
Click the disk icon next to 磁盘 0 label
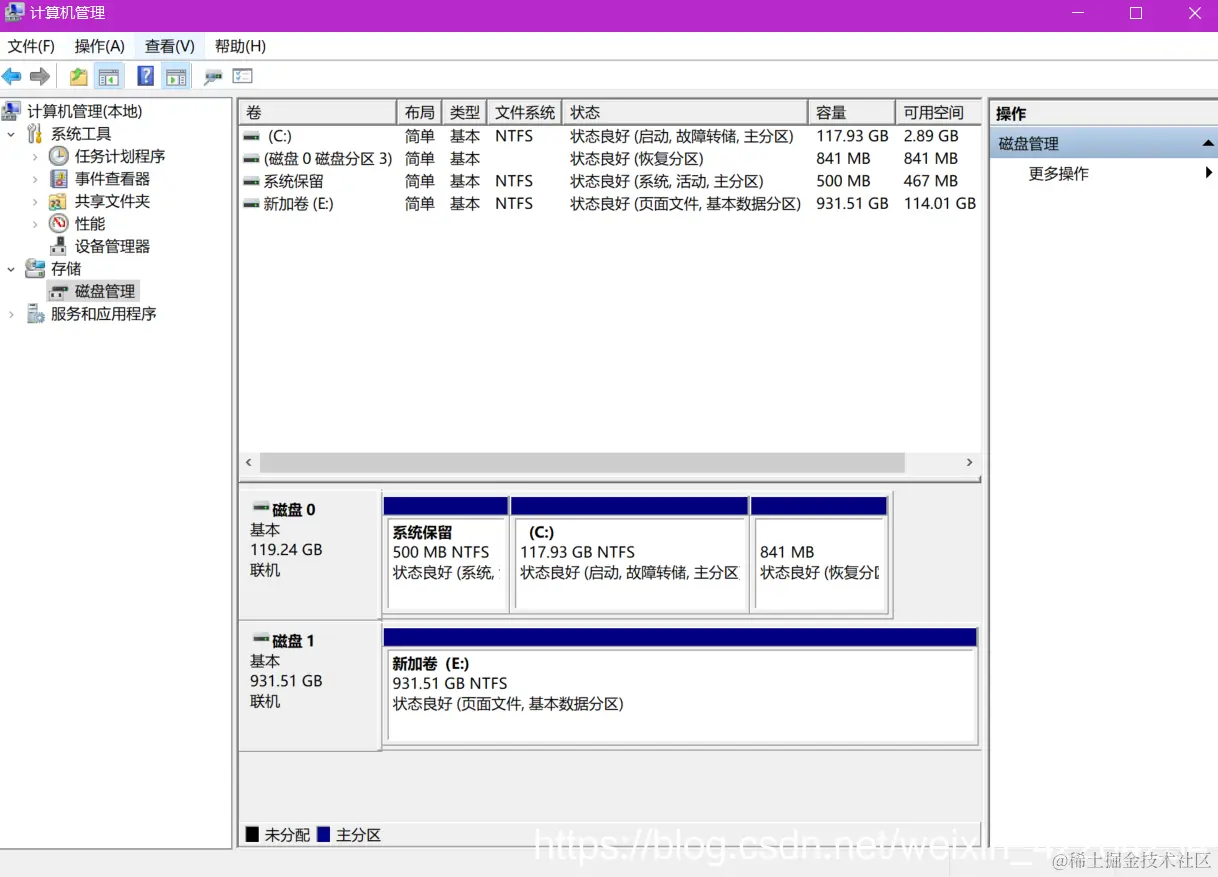pos(261,509)
